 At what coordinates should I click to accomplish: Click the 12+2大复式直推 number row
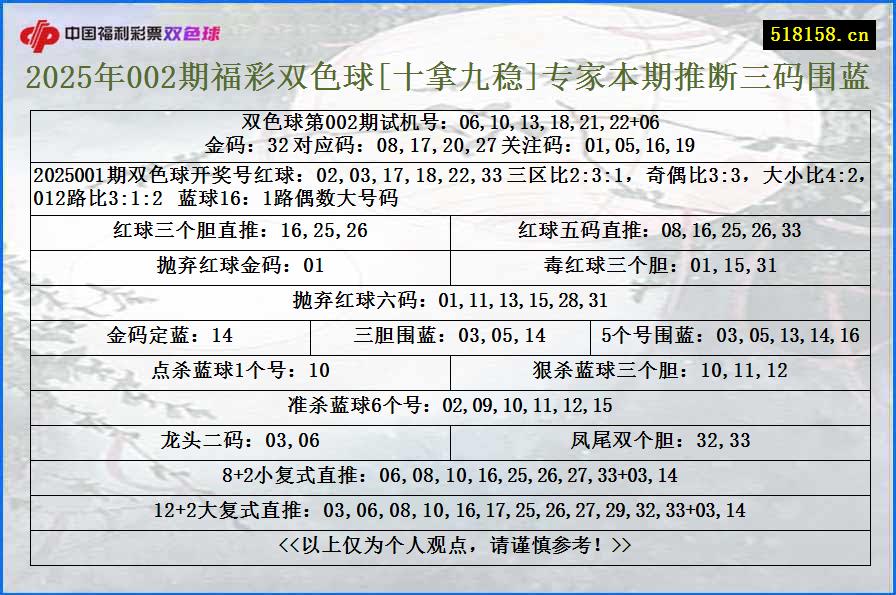click(448, 512)
